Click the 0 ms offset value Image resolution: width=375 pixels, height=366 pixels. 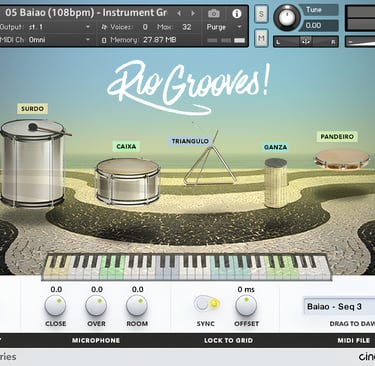(x=246, y=289)
